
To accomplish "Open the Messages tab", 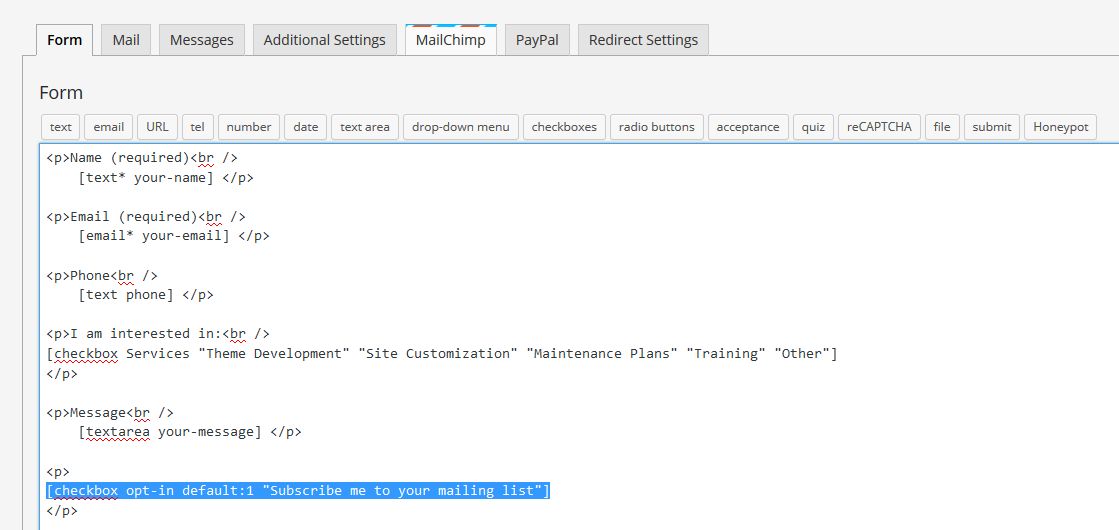I will [x=201, y=40].
